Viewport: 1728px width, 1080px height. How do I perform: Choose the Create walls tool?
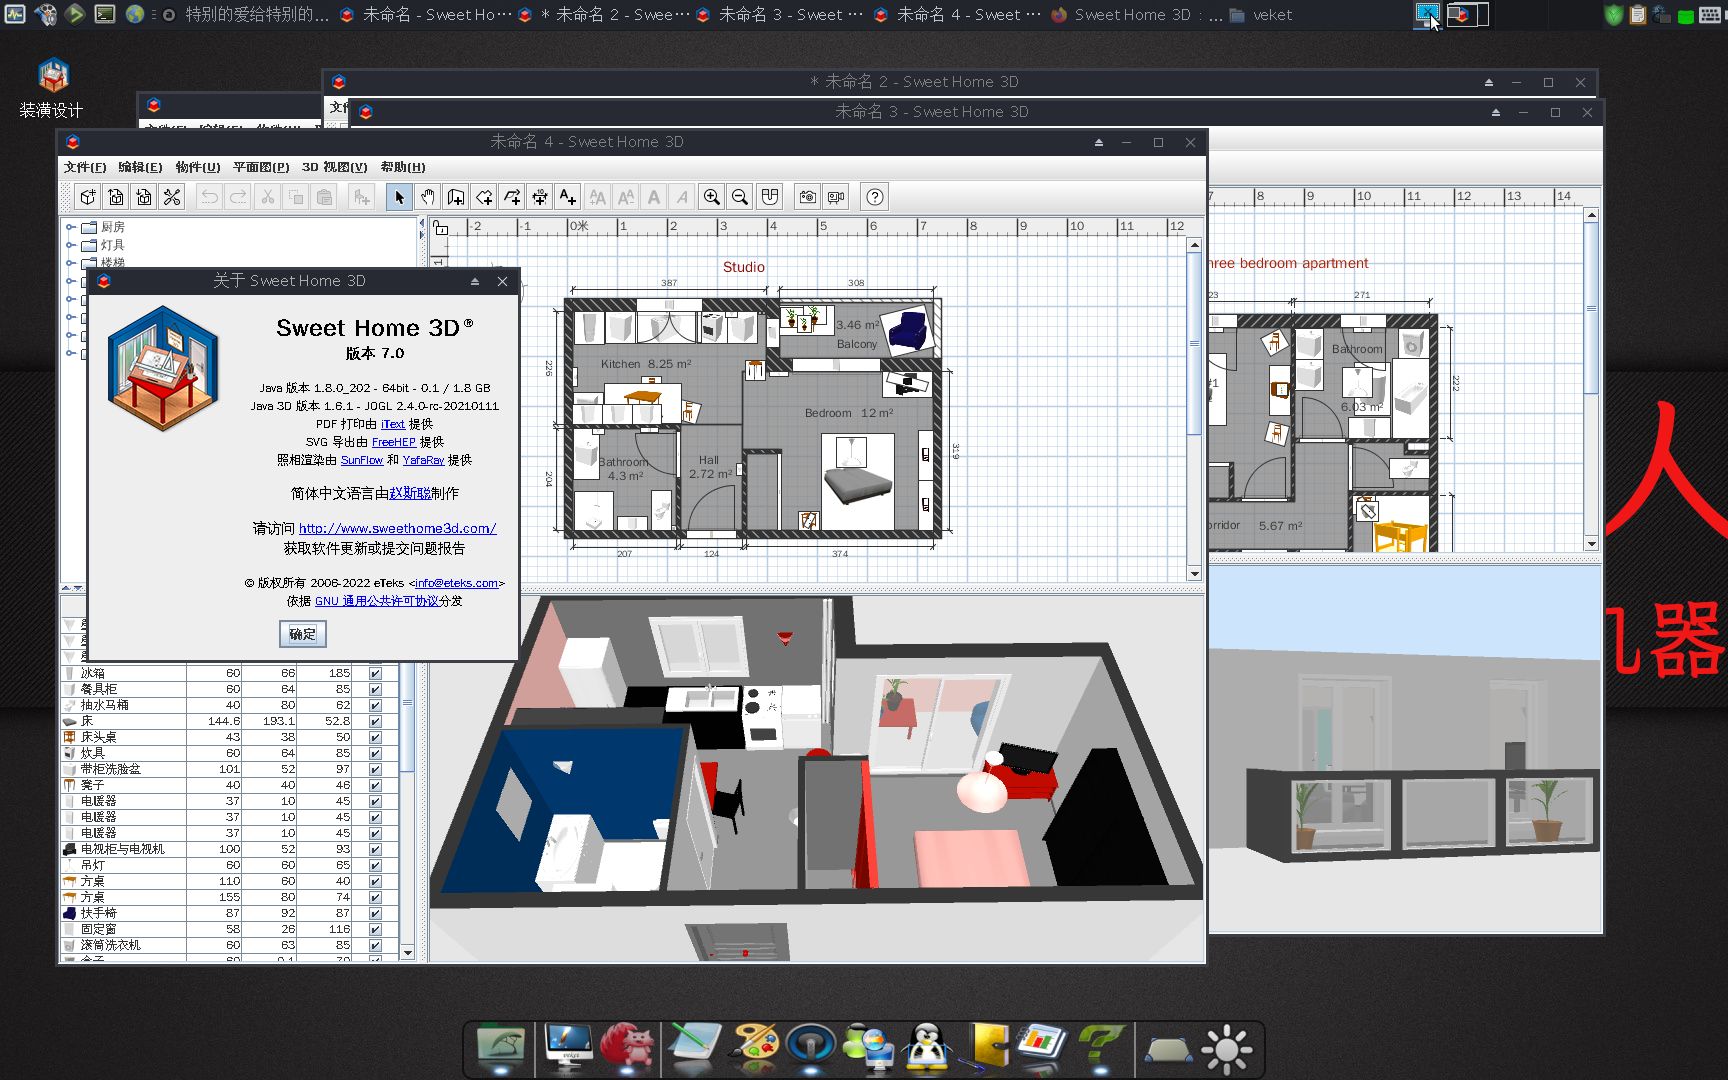pos(455,197)
